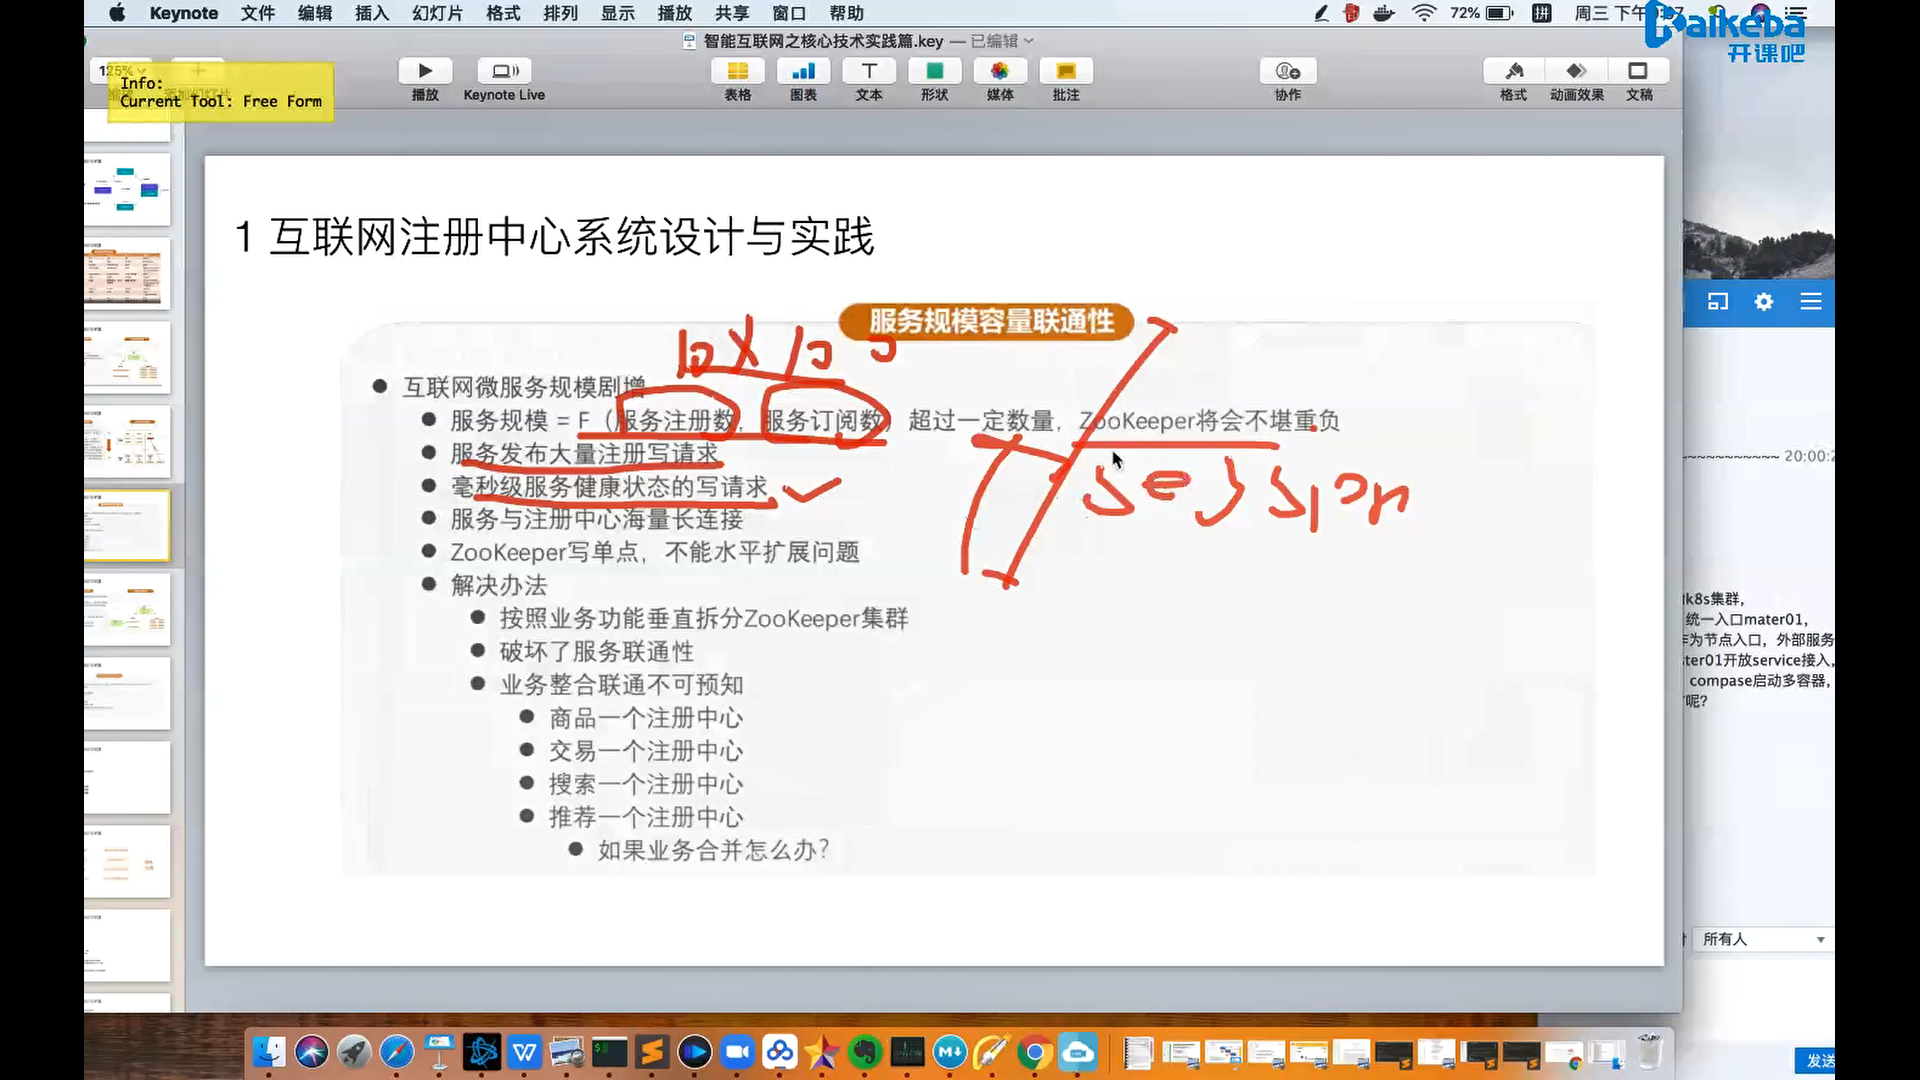The width and height of the screenshot is (1920, 1080).
Task: Insert a shape with 形状 icon
Action: click(934, 72)
